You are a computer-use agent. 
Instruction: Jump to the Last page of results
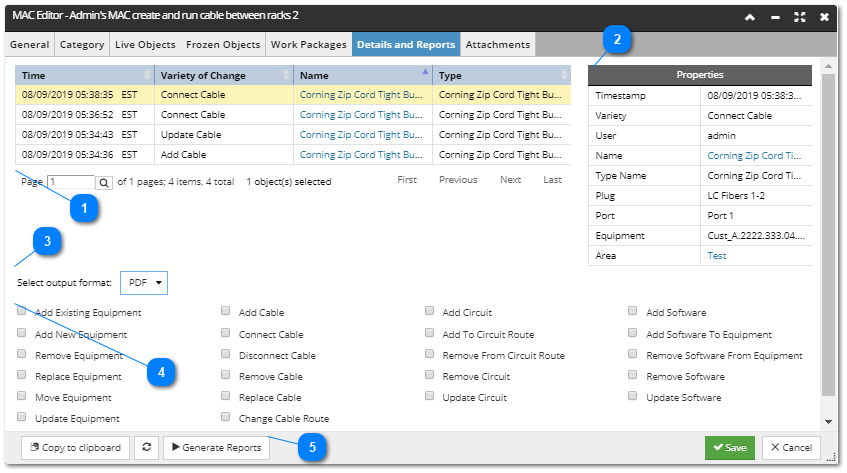point(553,180)
